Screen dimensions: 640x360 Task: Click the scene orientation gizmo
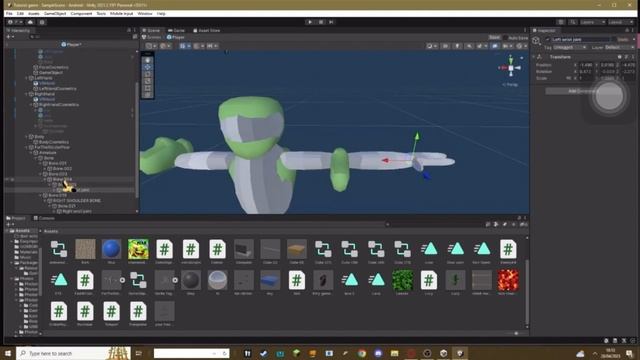511,68
